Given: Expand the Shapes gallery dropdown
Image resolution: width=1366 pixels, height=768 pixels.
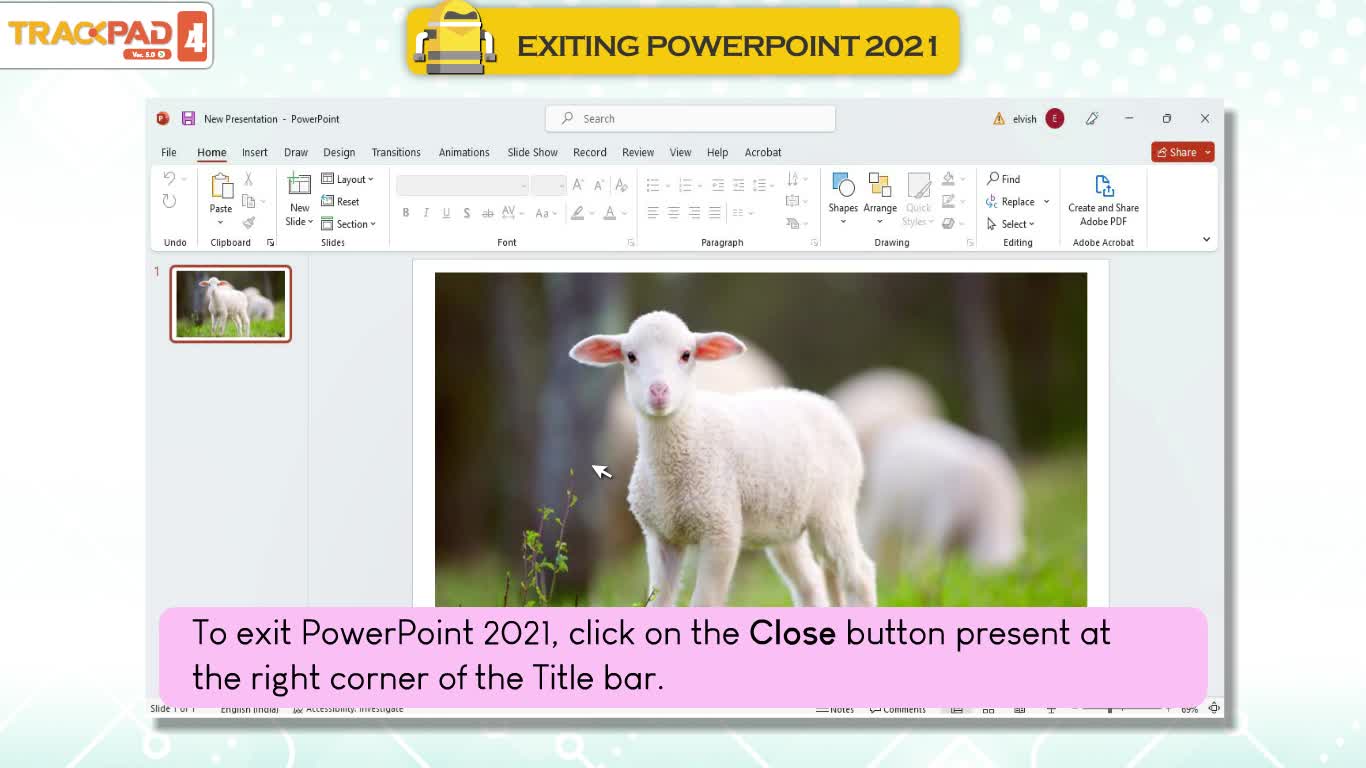Looking at the screenshot, I should pyautogui.click(x=843, y=221).
